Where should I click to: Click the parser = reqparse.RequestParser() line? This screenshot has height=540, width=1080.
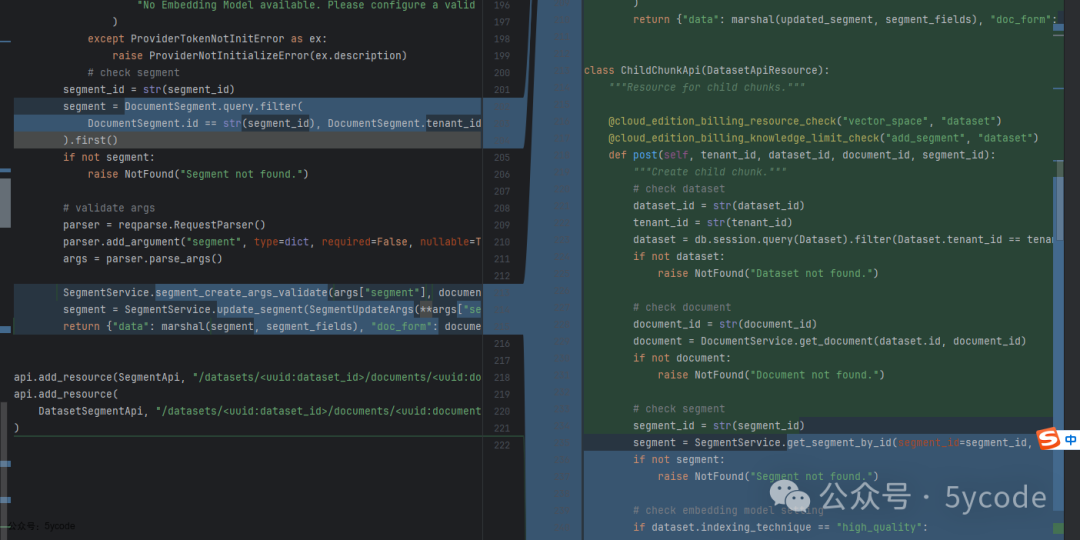coord(164,225)
